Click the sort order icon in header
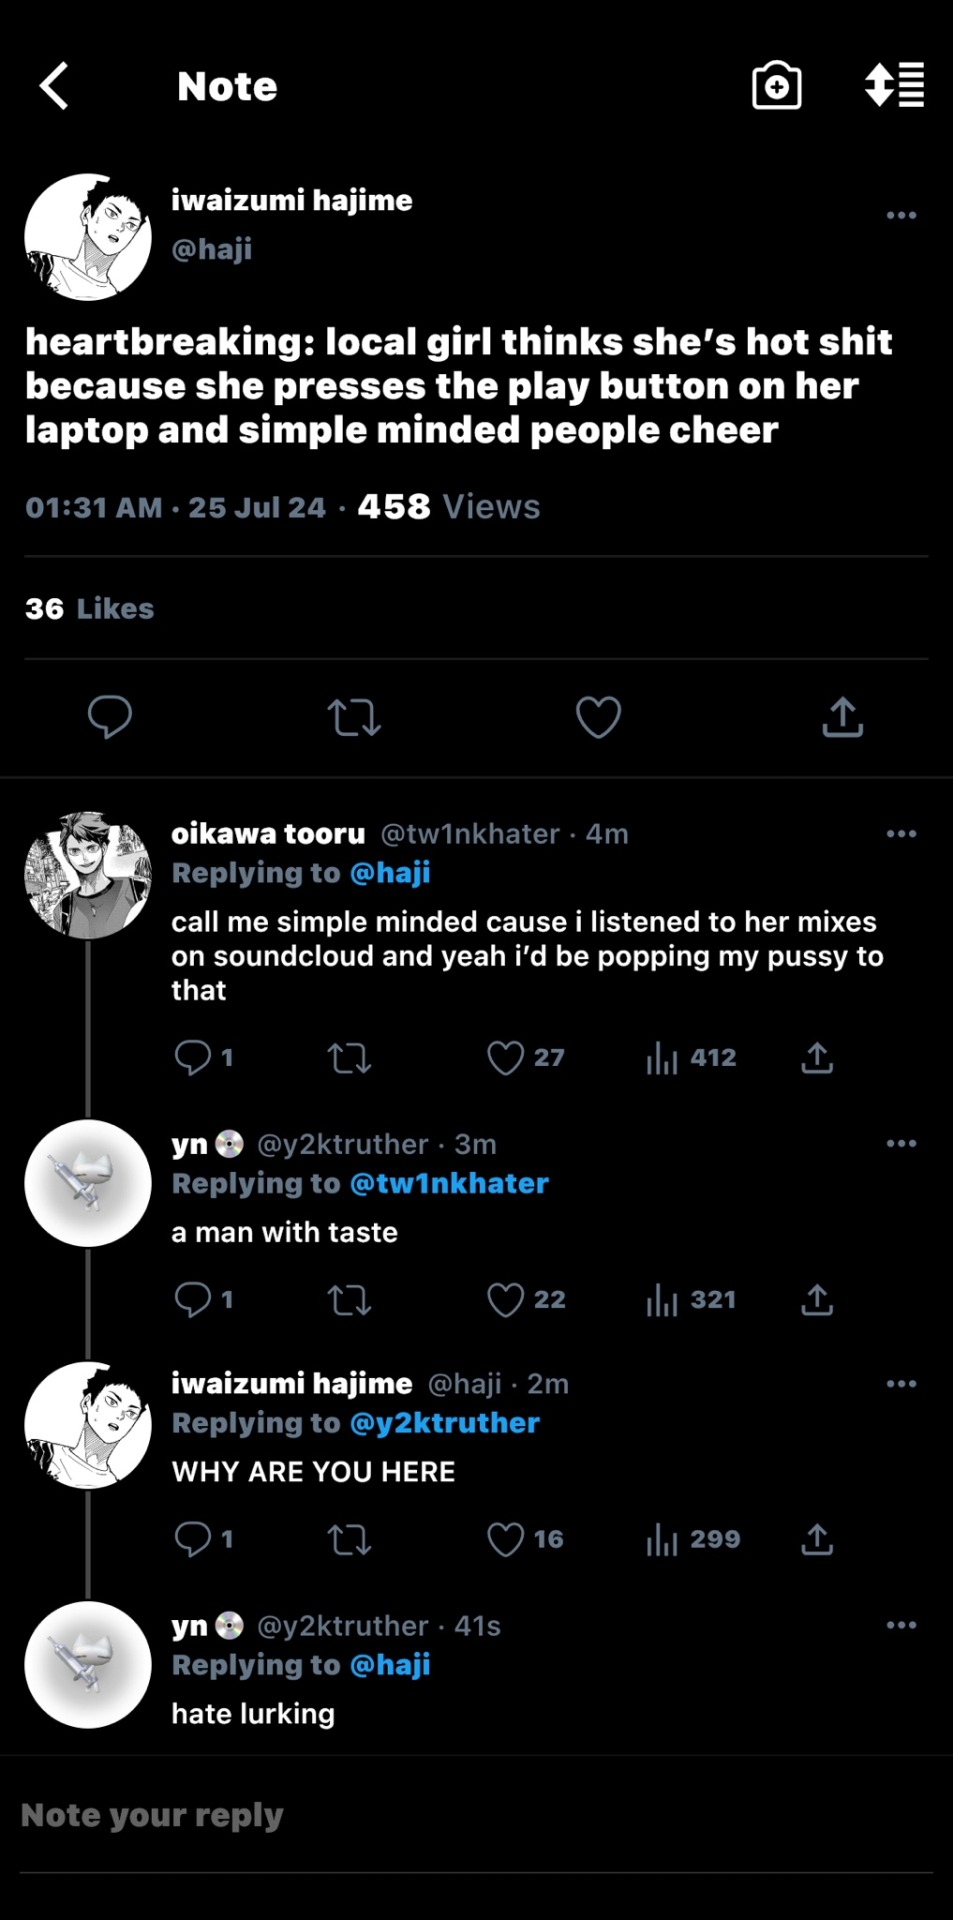The height and width of the screenshot is (1920, 953). [x=894, y=86]
